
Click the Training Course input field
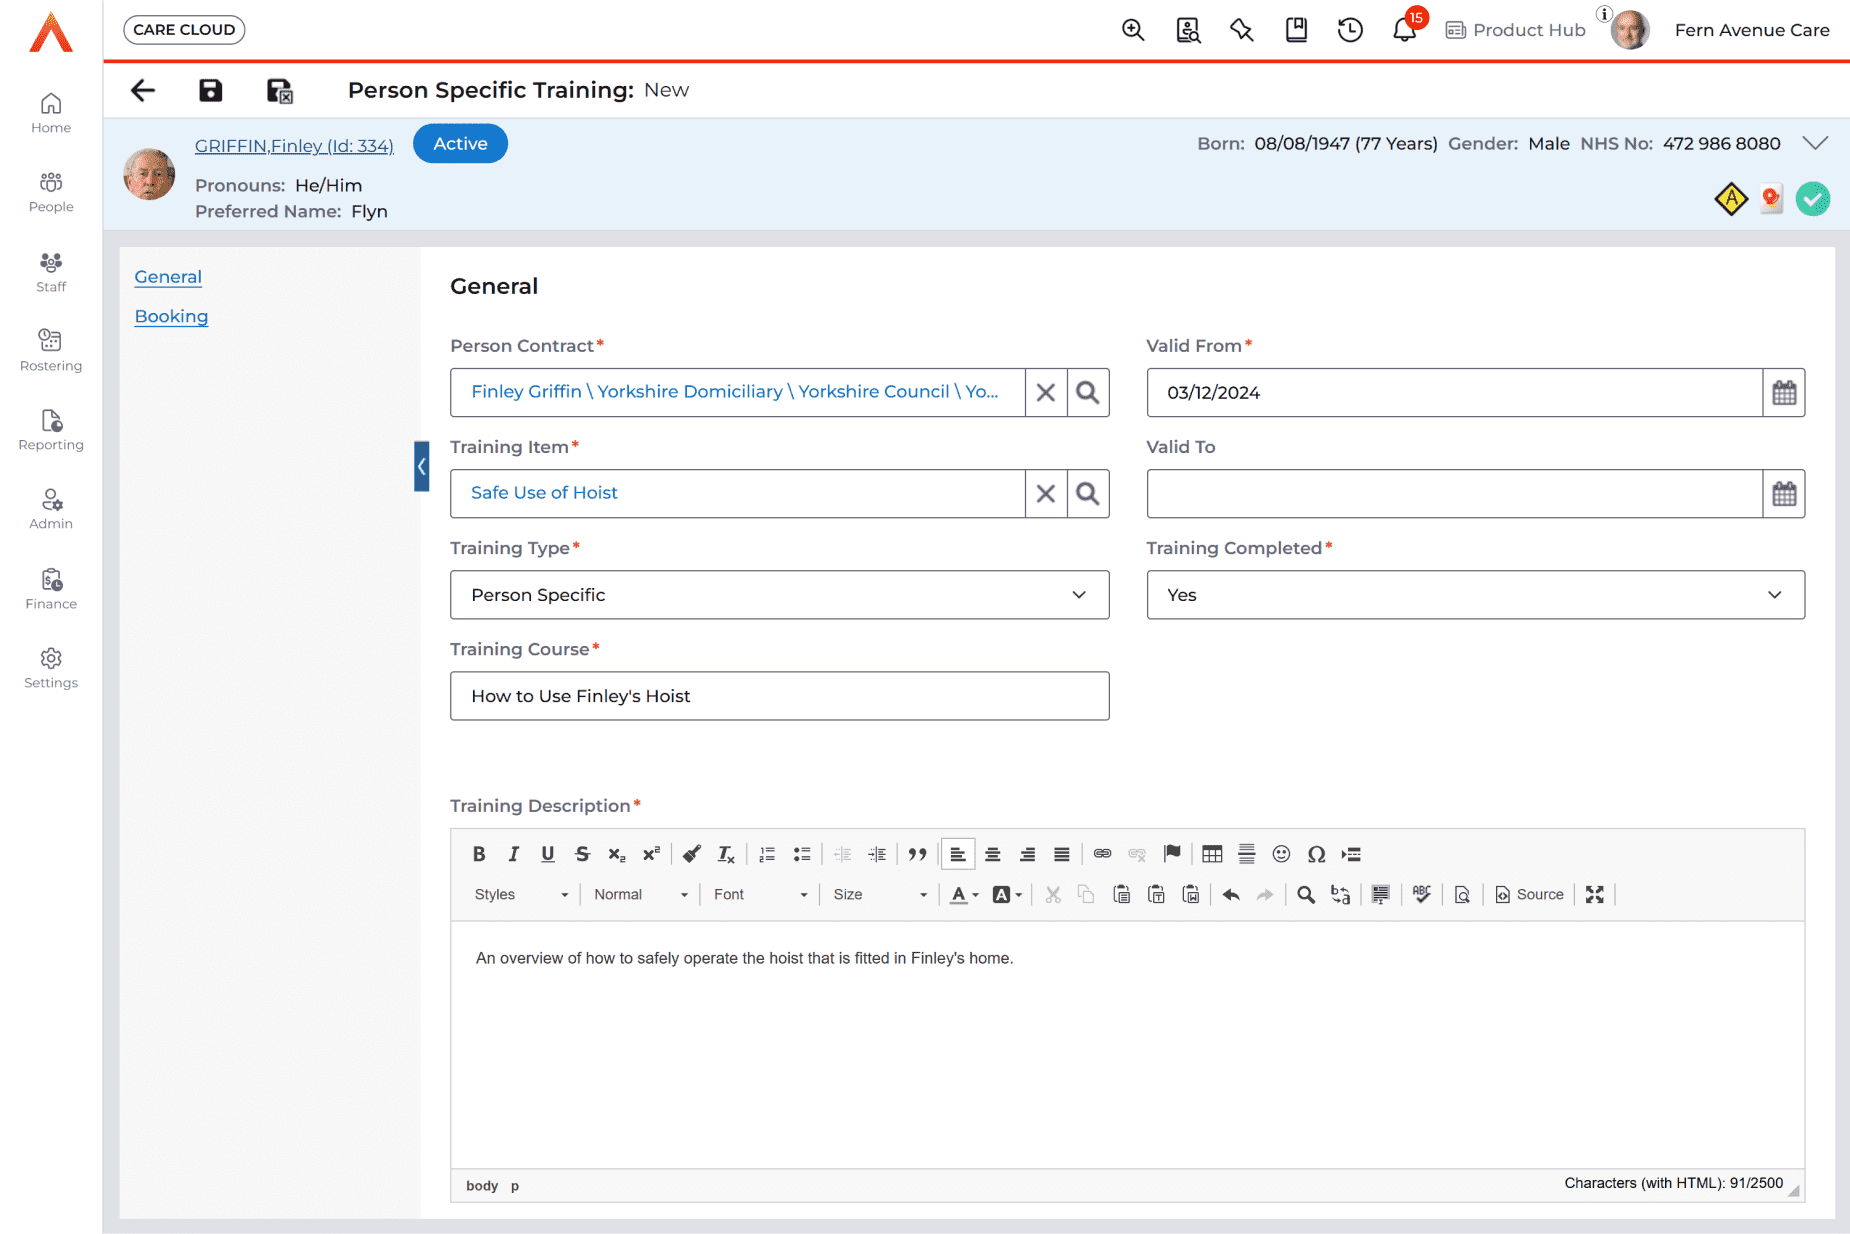(779, 696)
